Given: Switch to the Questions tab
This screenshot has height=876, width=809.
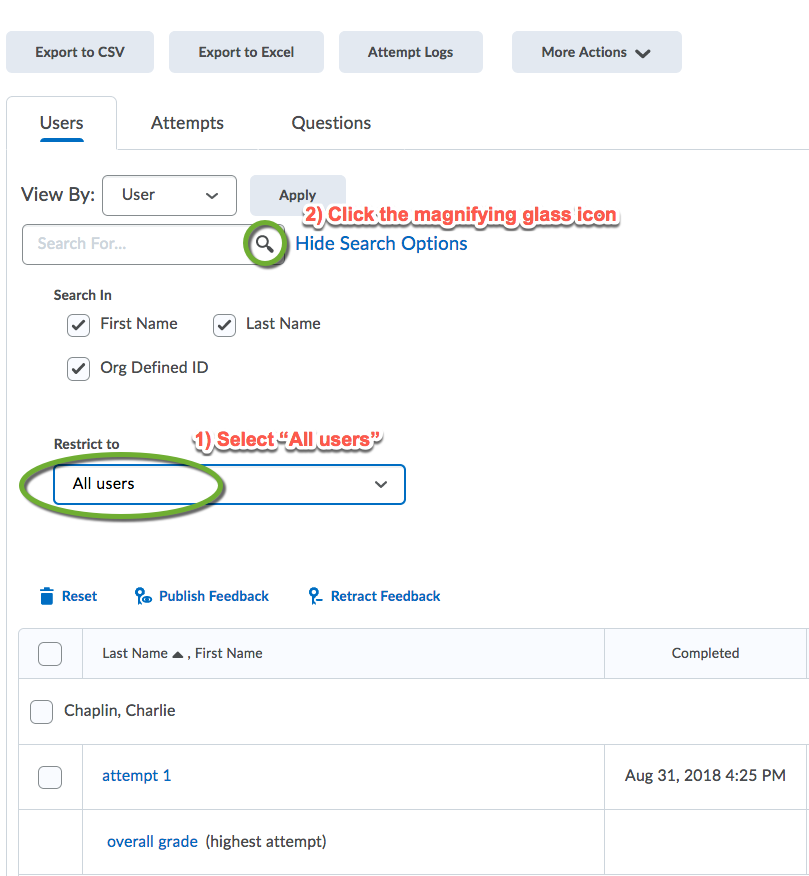Looking at the screenshot, I should click(331, 123).
